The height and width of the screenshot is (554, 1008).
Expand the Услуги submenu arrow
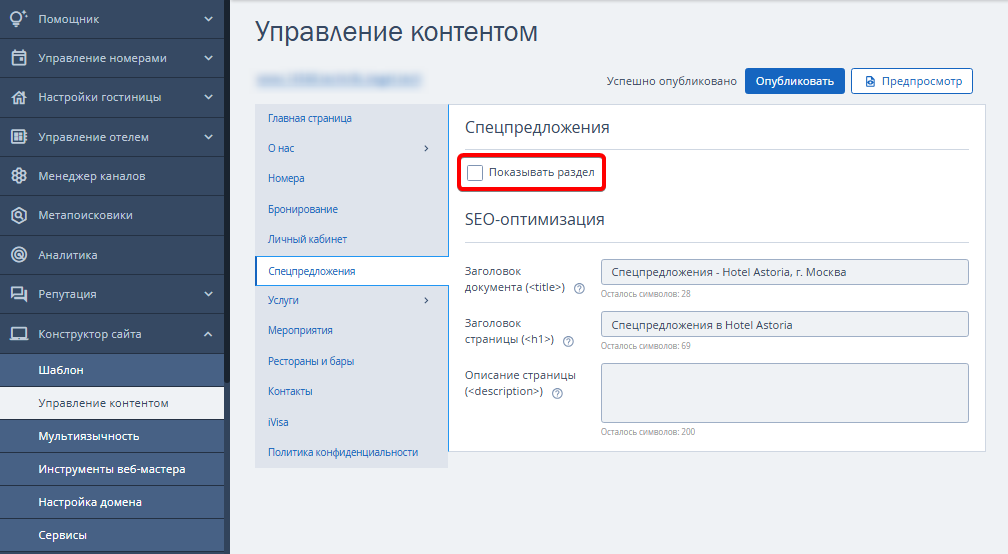[x=426, y=300]
